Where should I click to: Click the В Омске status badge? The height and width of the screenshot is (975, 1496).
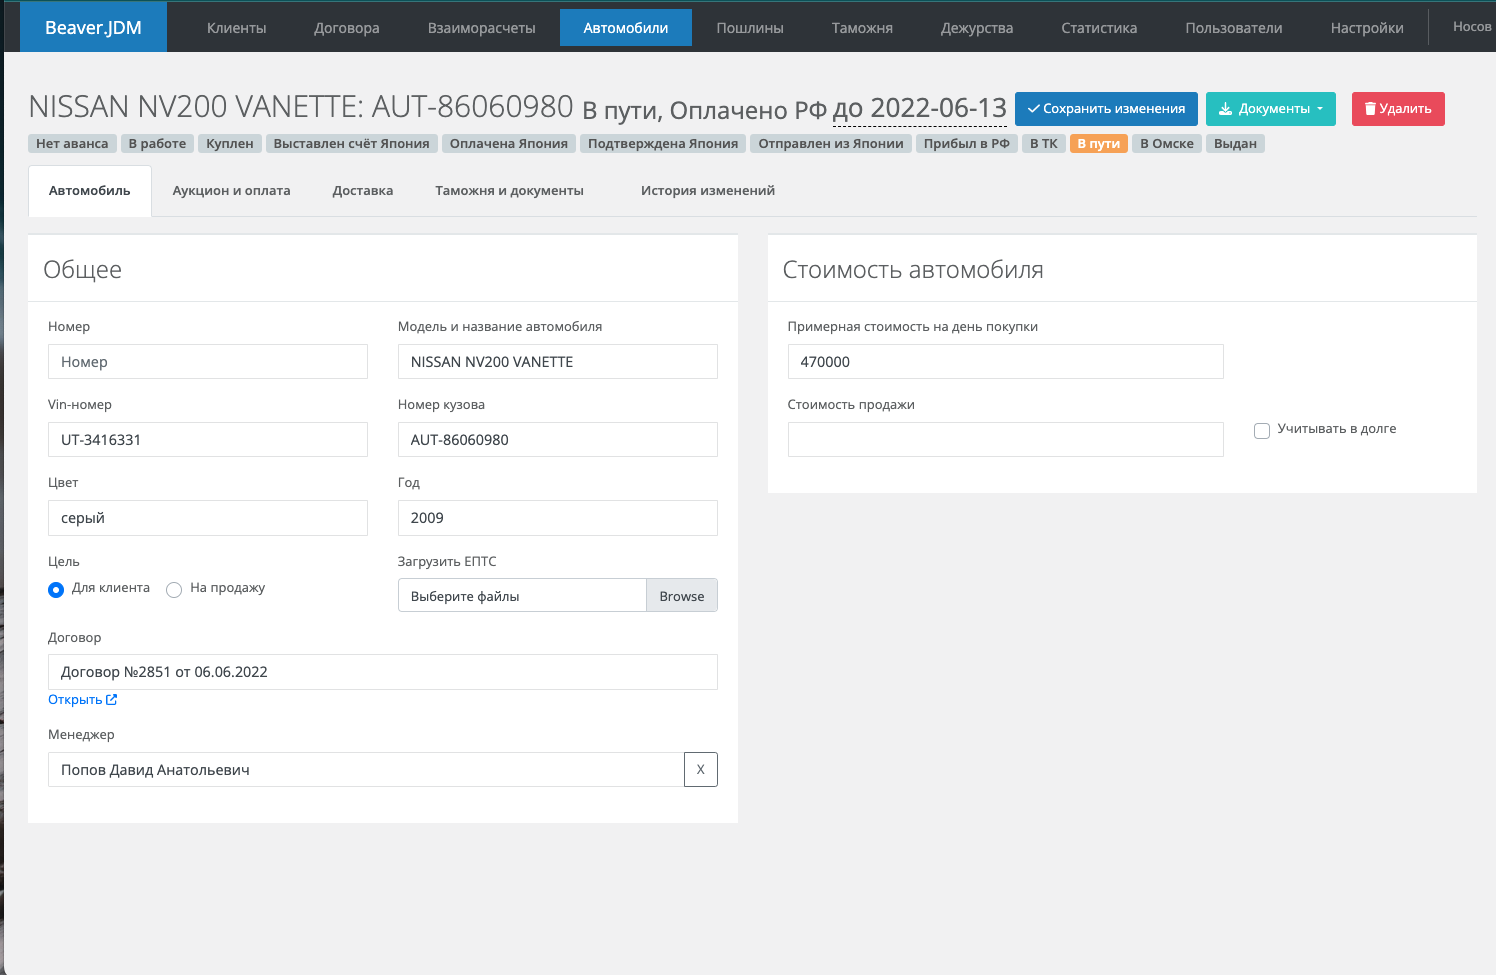click(1166, 144)
